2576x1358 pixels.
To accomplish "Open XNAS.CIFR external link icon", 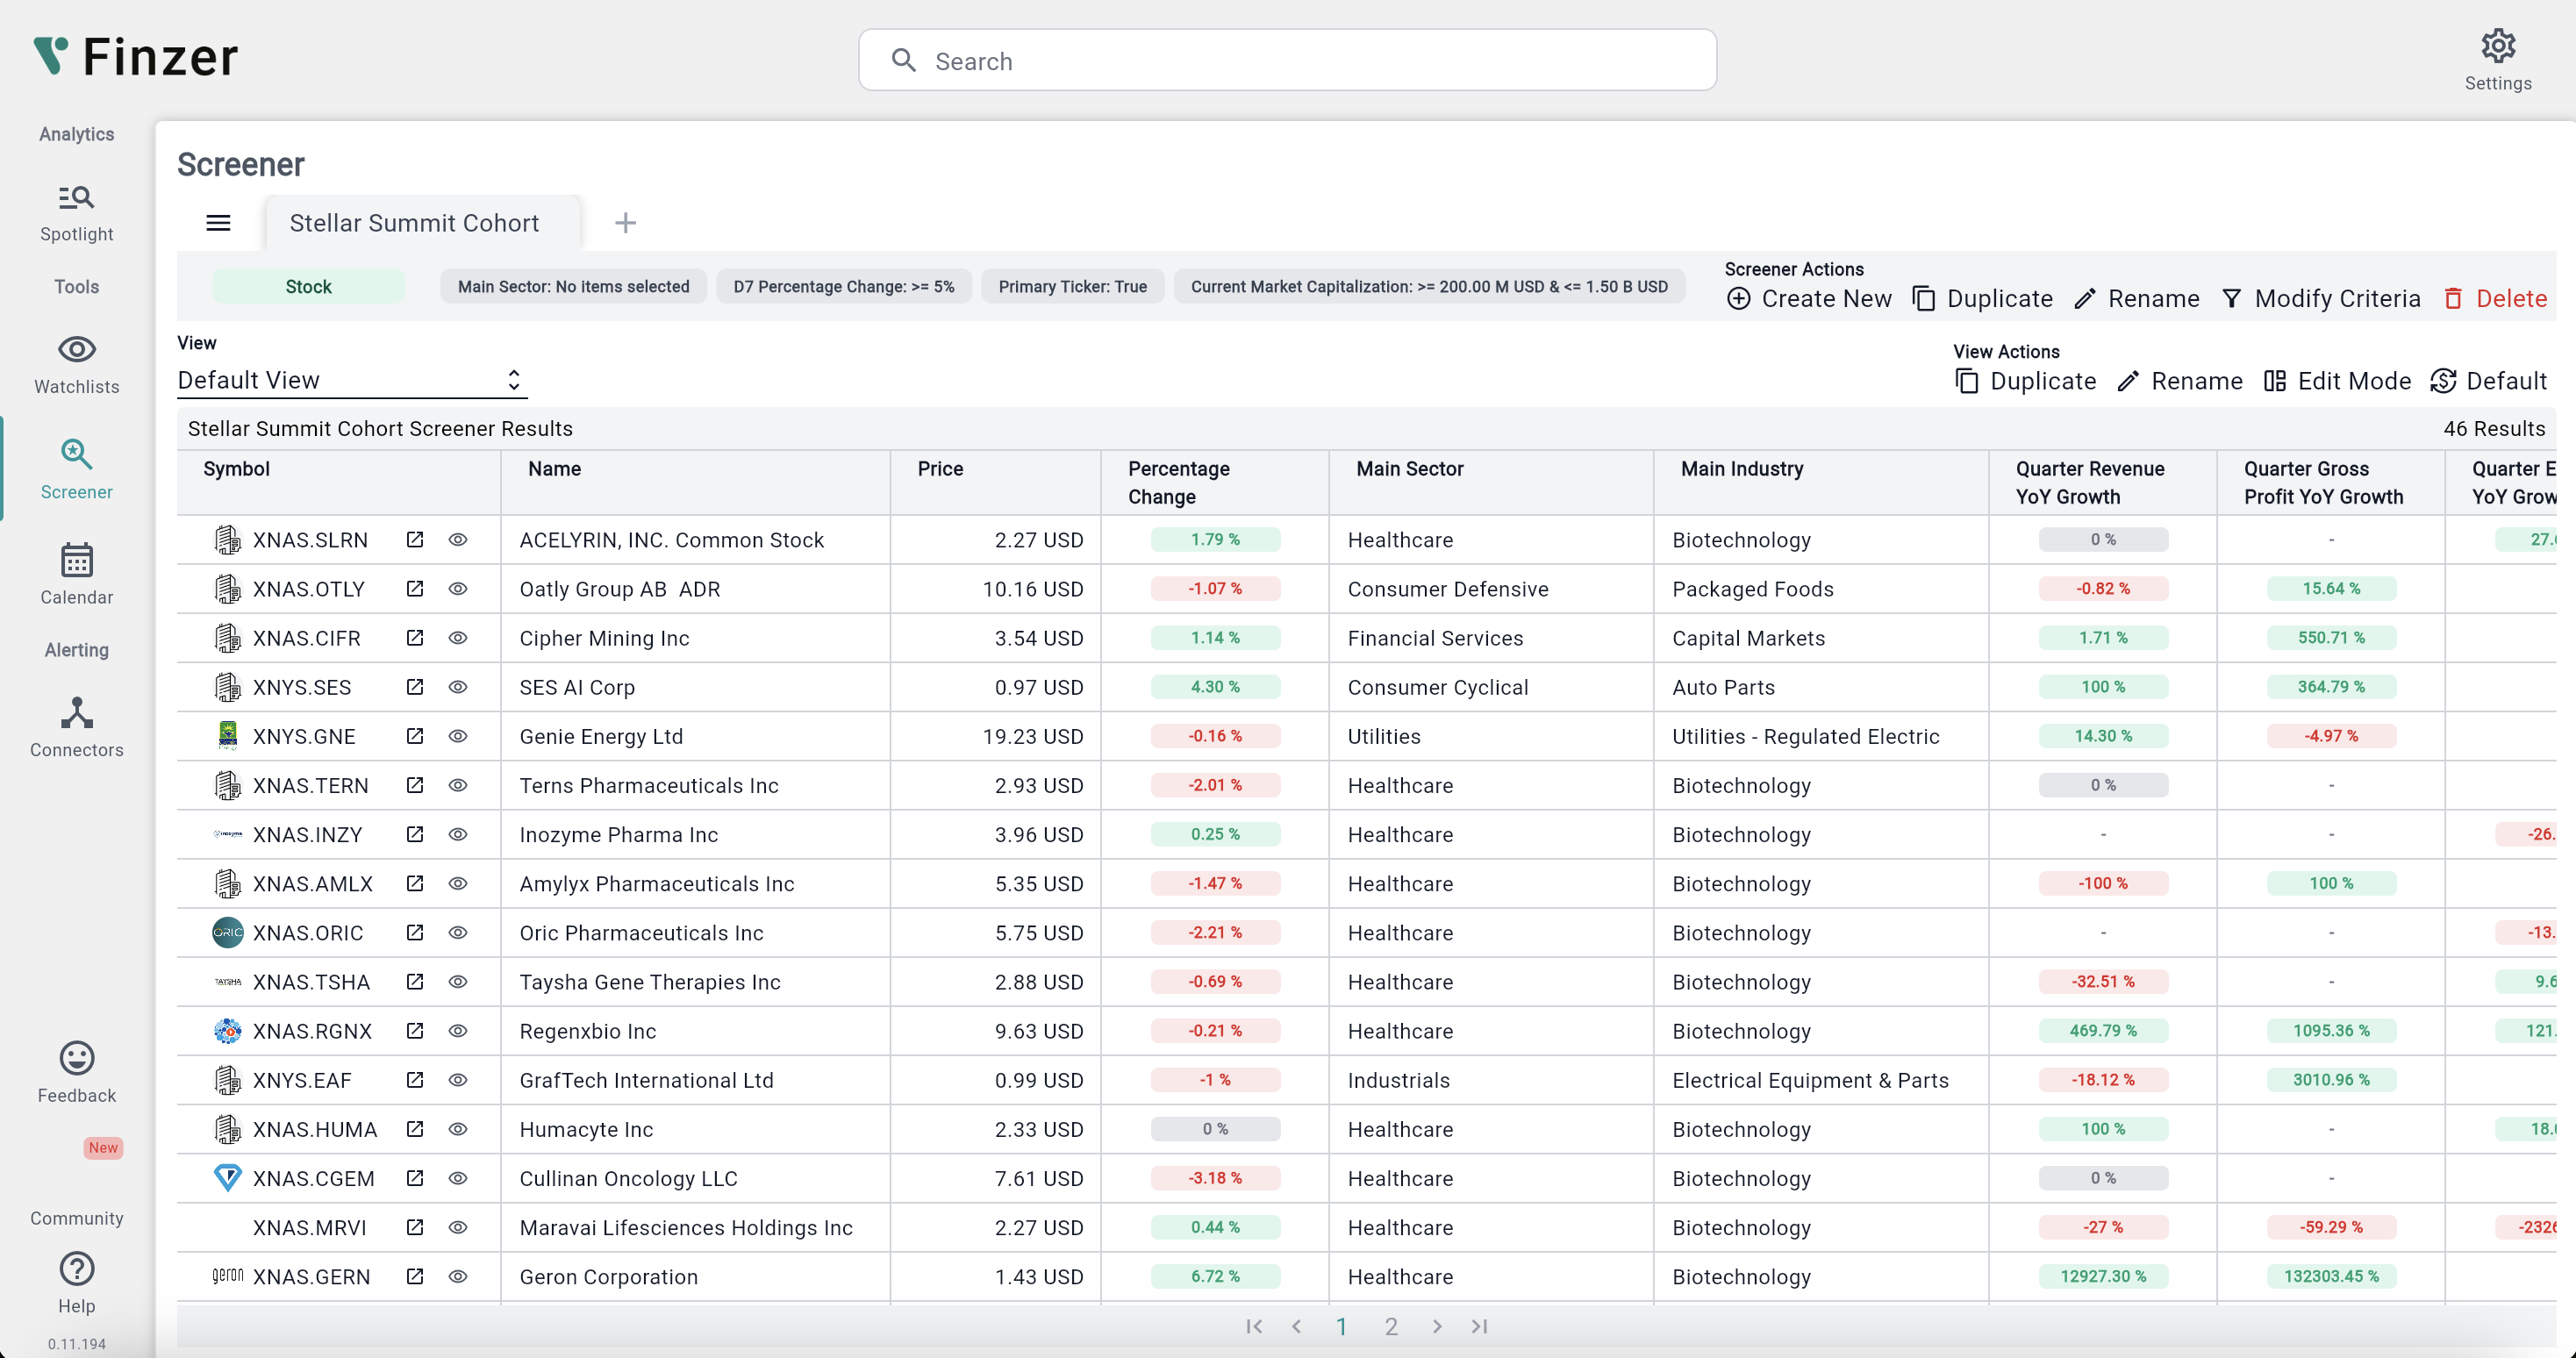I will (x=415, y=638).
